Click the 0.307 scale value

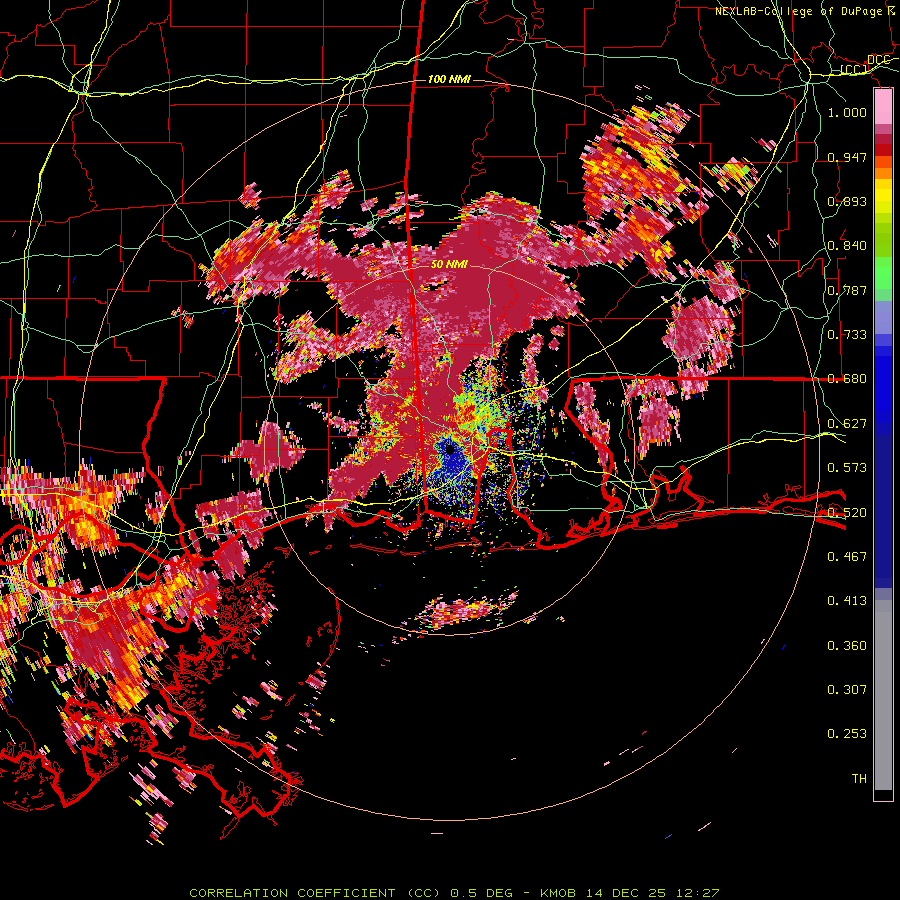coord(847,690)
